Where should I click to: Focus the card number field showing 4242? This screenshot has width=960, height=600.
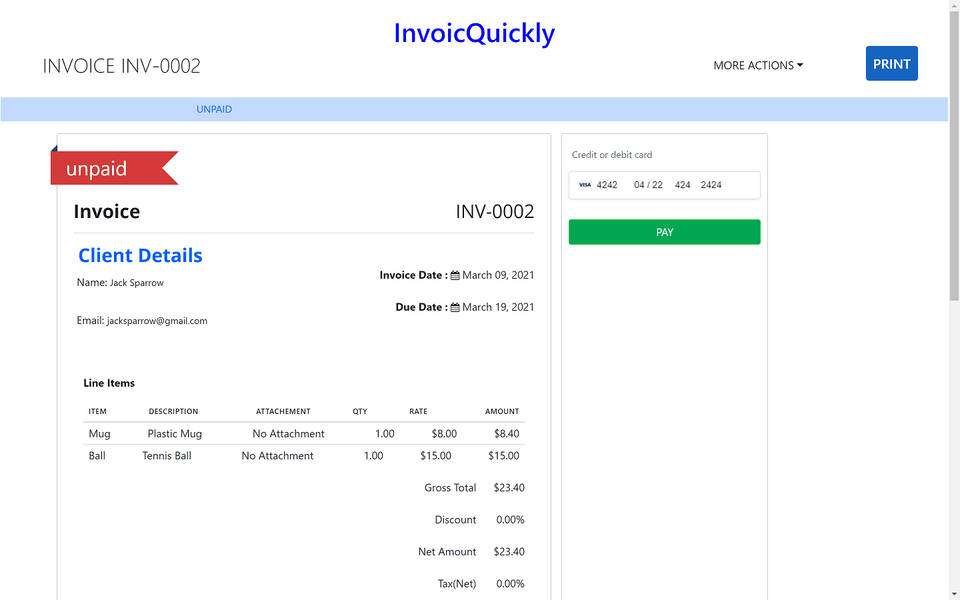tap(607, 185)
